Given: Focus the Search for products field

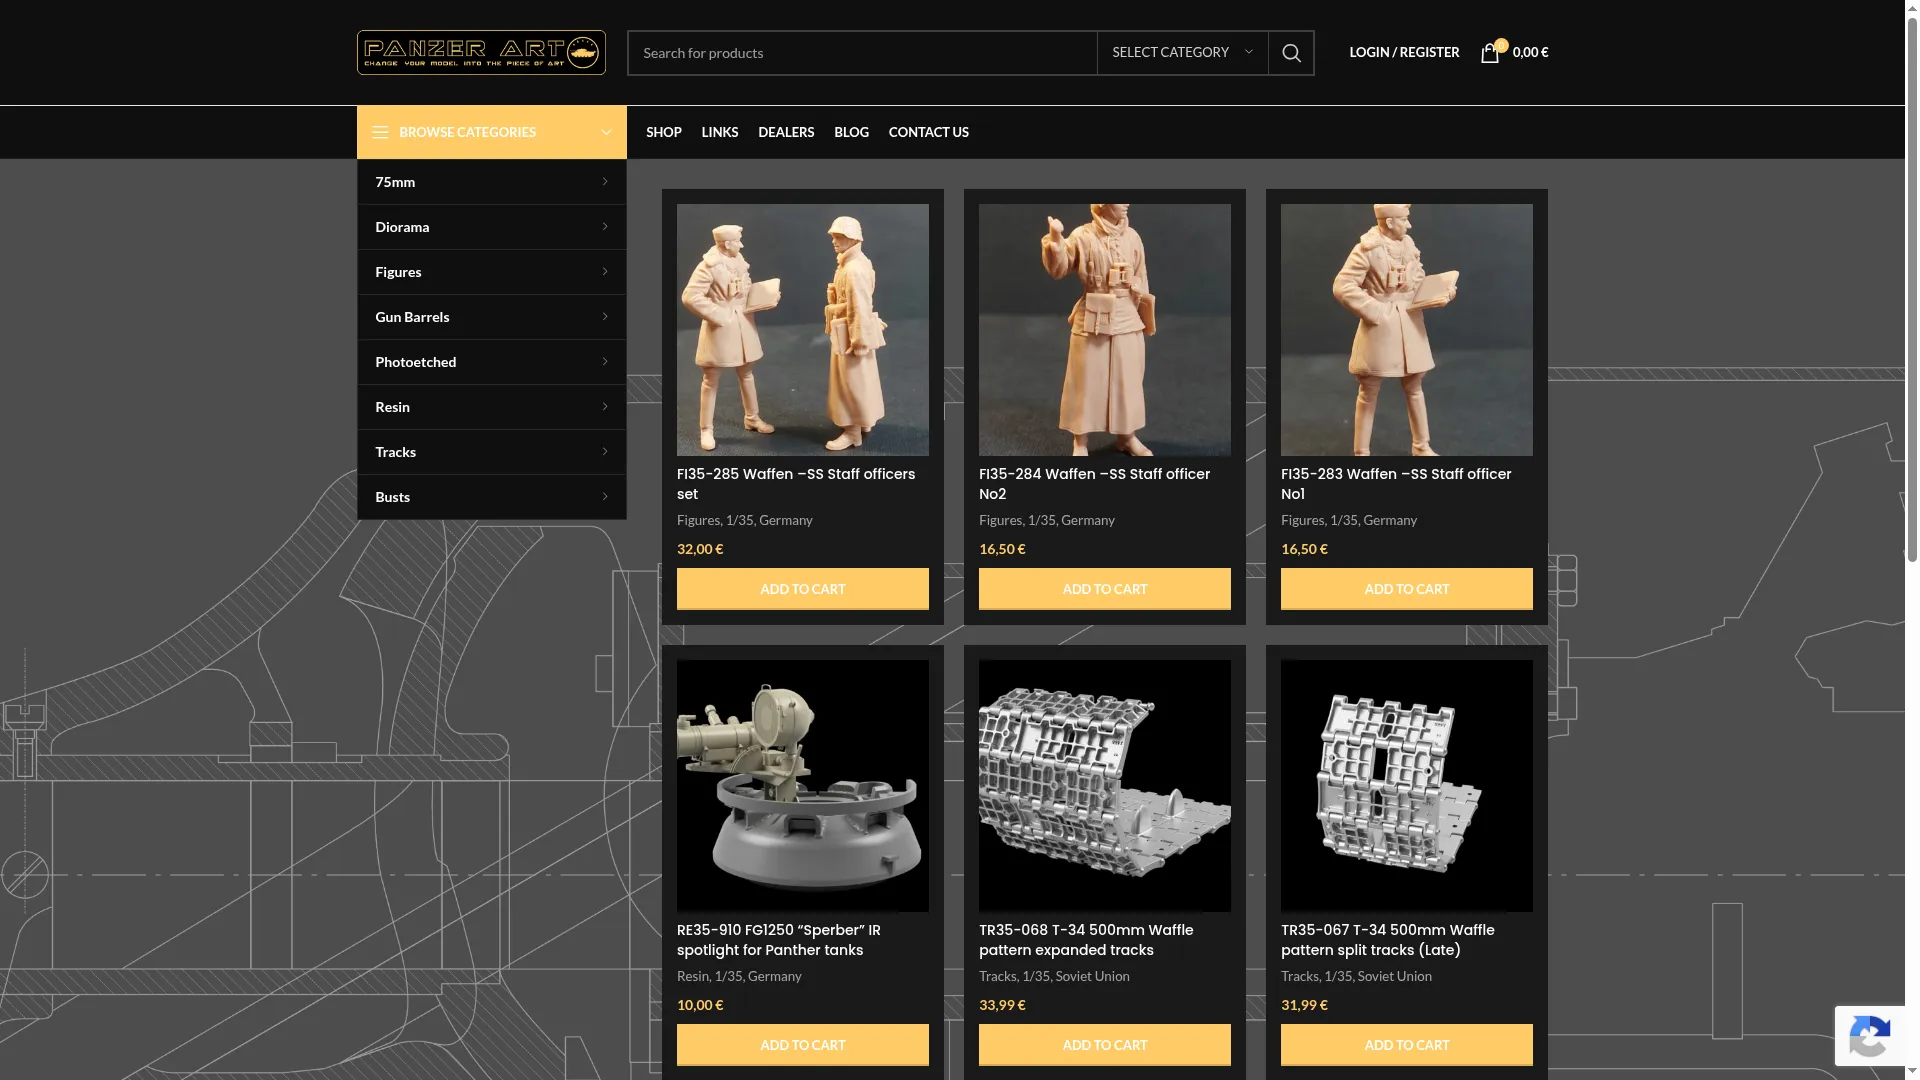Looking at the screenshot, I should [x=862, y=53].
